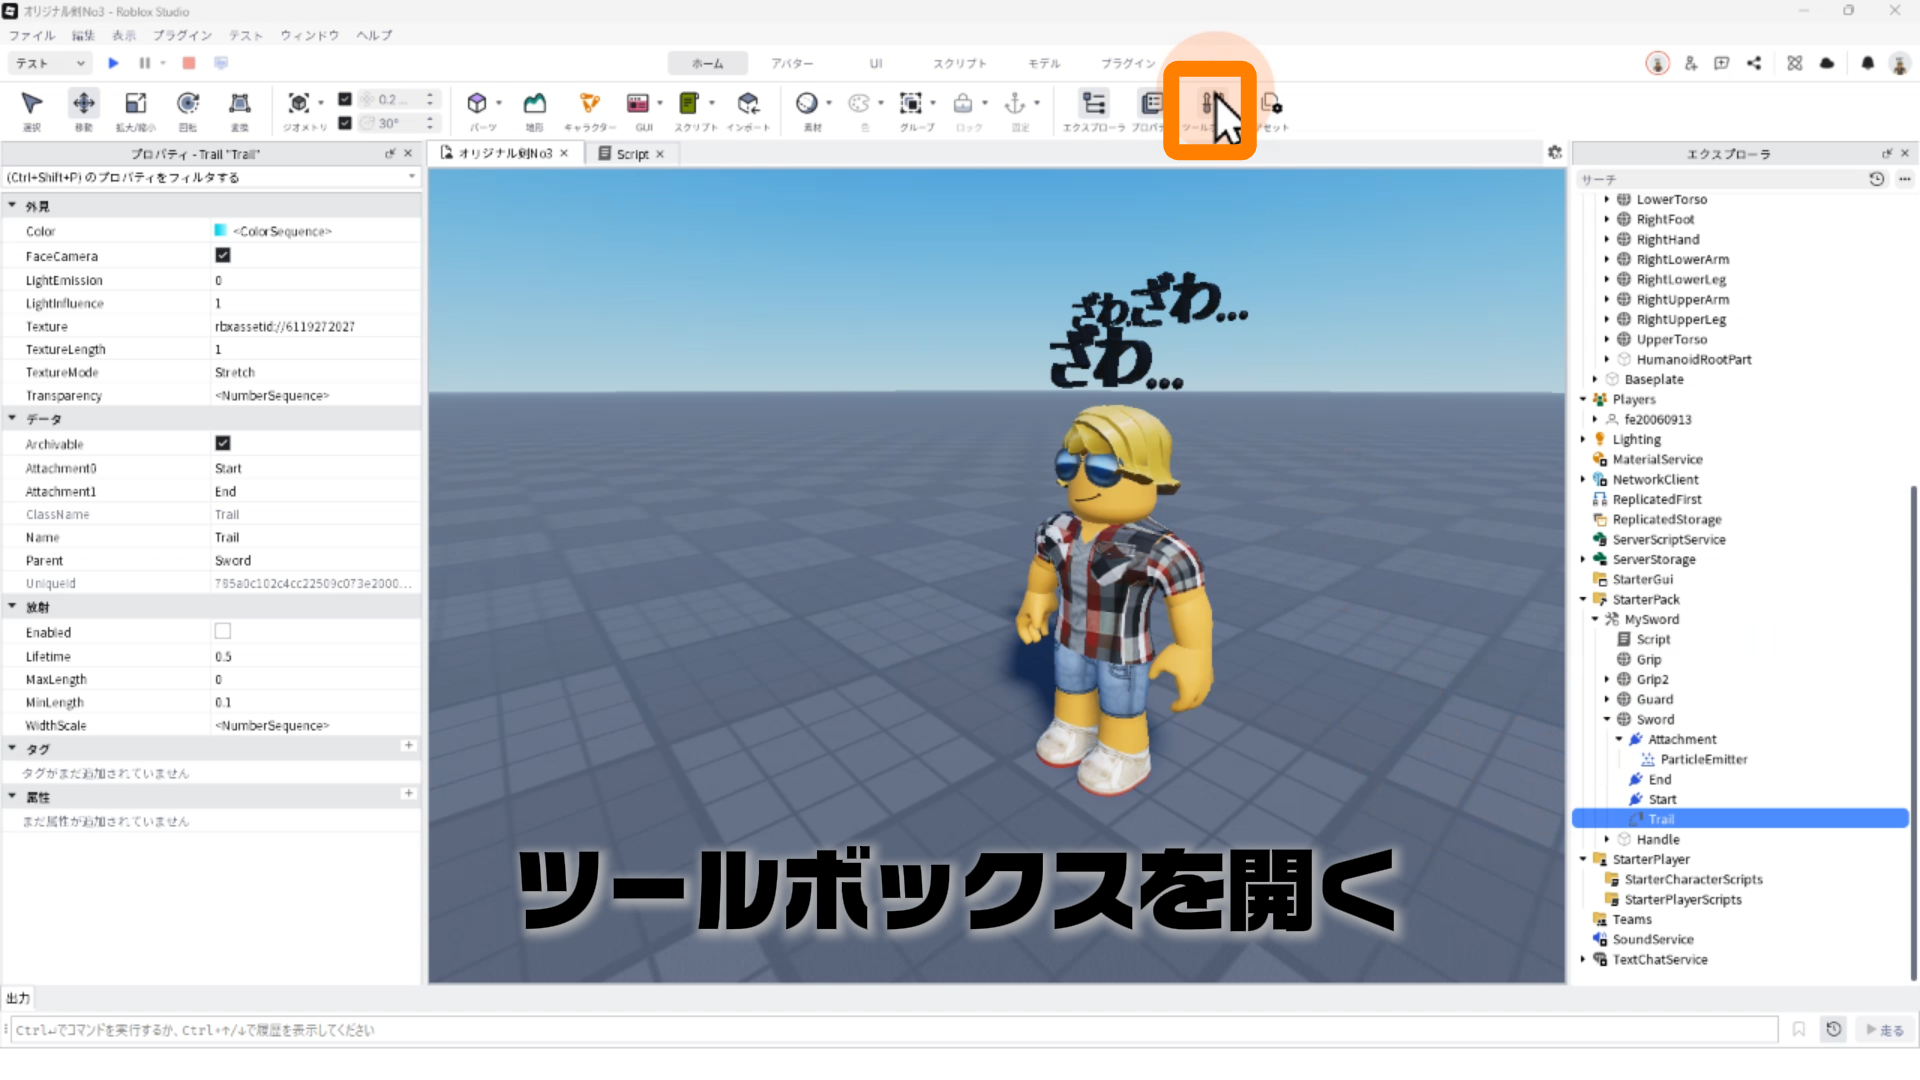
Task: Open the Toolbox icon
Action: tap(1209, 104)
